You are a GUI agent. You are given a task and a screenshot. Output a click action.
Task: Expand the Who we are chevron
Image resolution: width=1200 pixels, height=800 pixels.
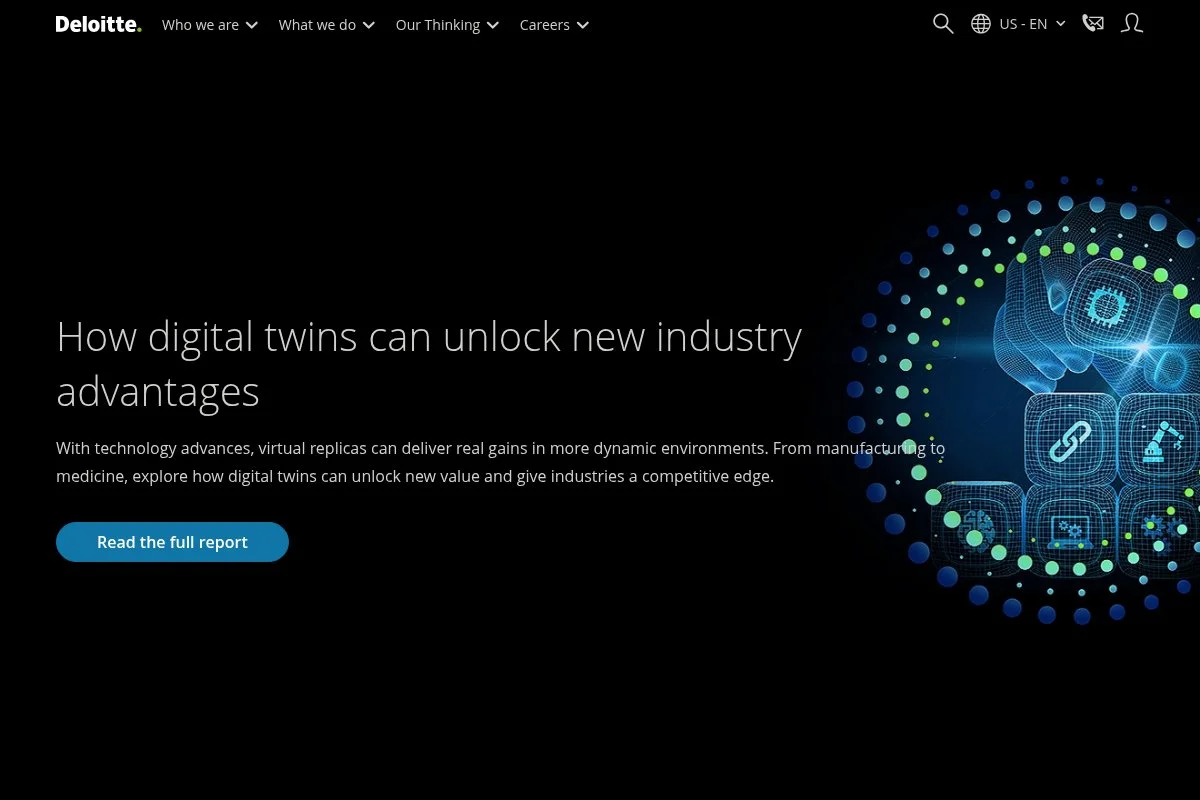(251, 25)
